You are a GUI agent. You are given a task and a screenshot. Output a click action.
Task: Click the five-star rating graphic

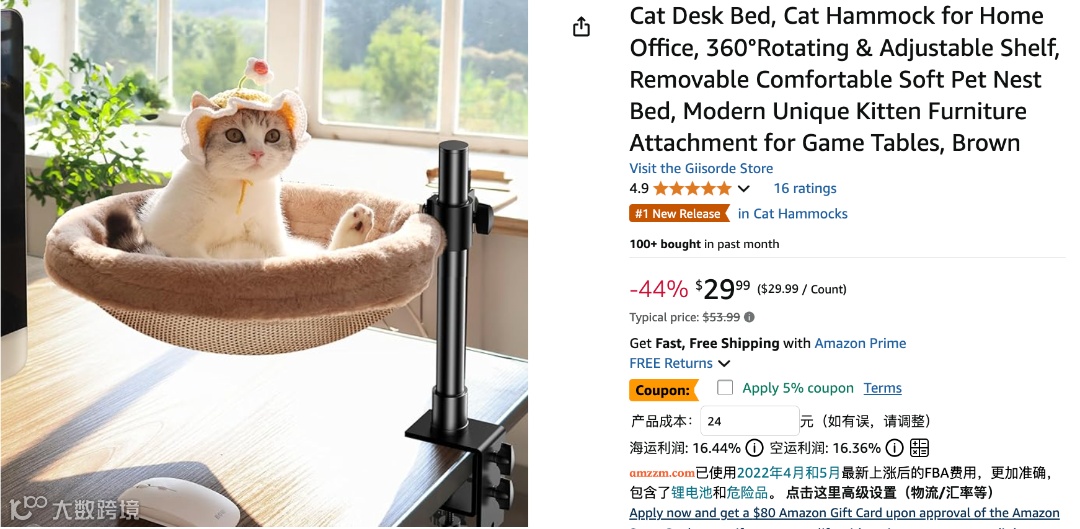click(692, 188)
